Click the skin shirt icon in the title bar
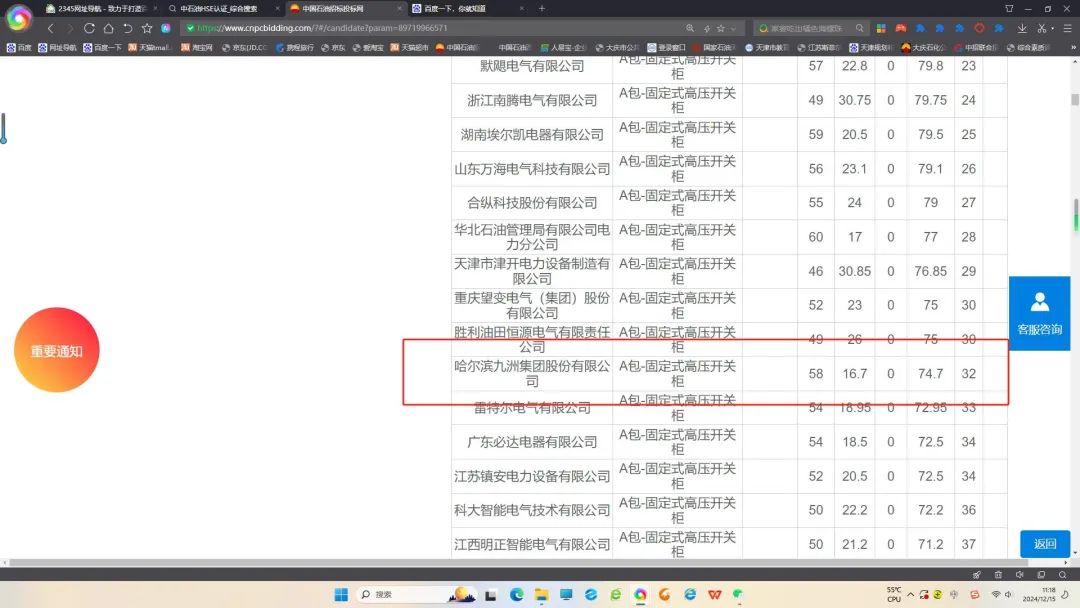The image size is (1080, 608). coord(1009,8)
